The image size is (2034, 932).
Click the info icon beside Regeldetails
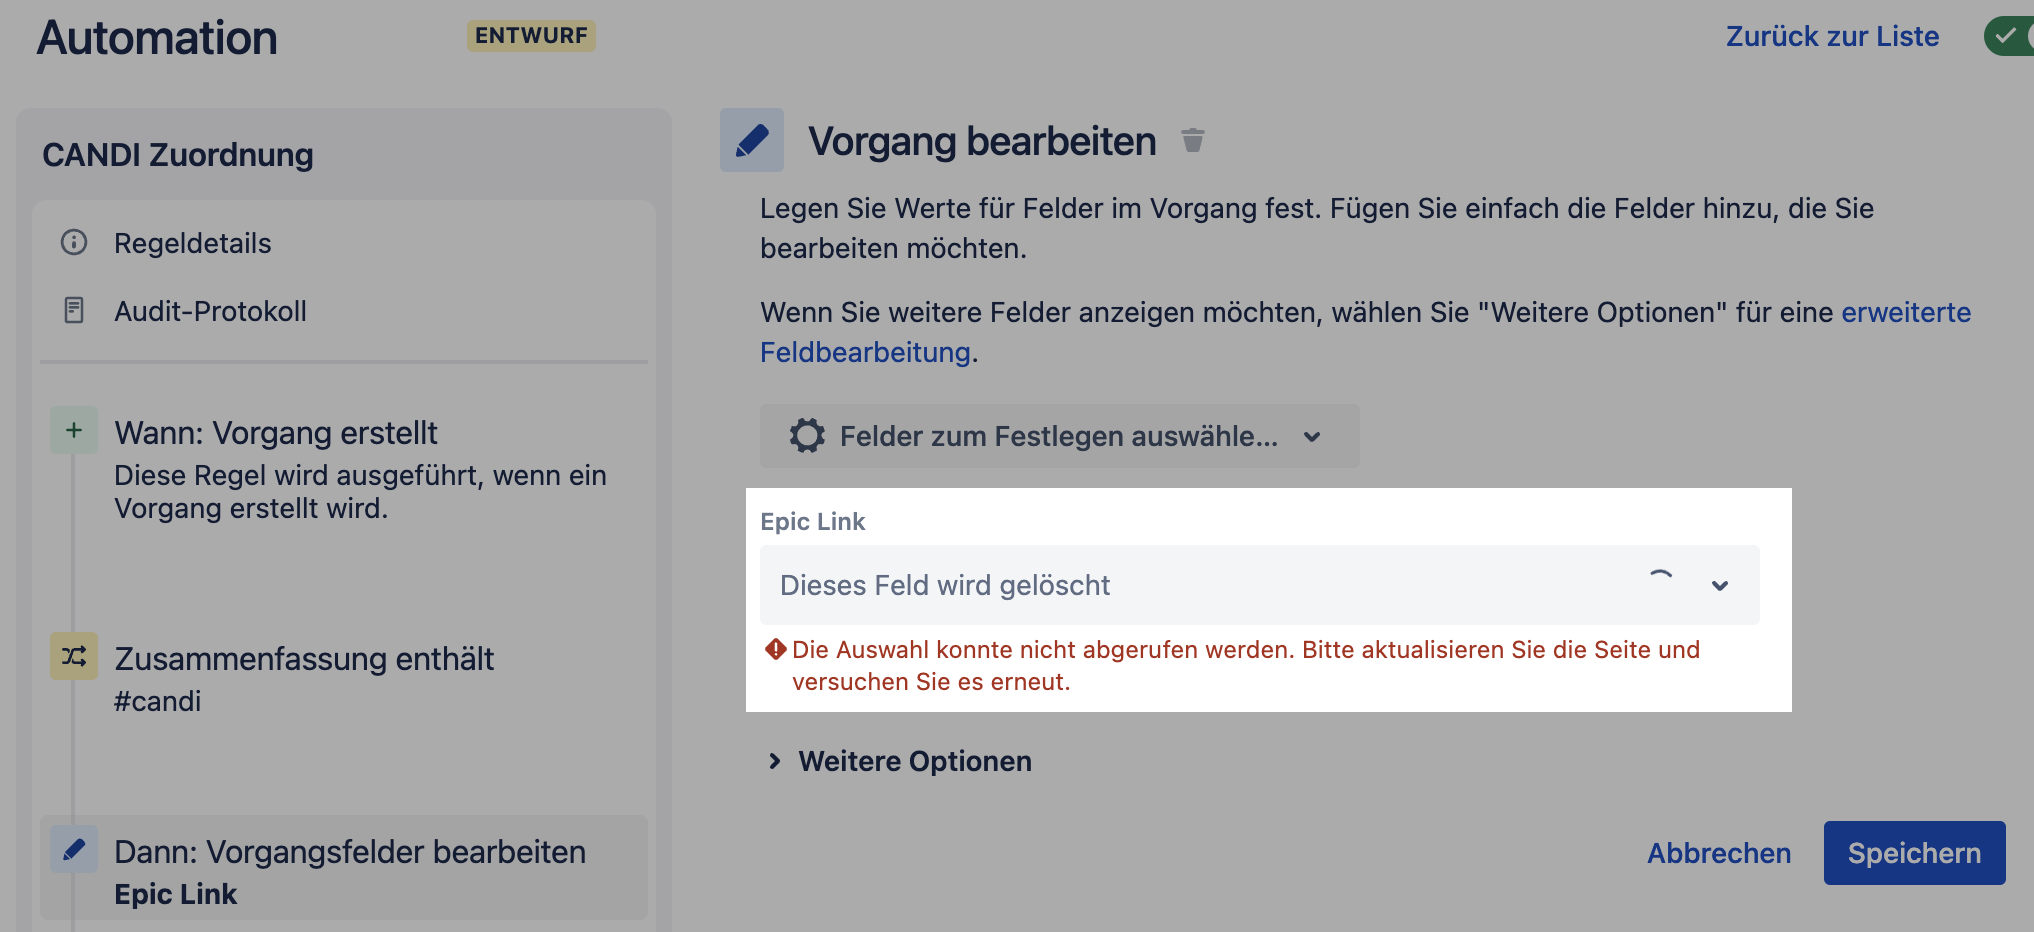tap(74, 242)
